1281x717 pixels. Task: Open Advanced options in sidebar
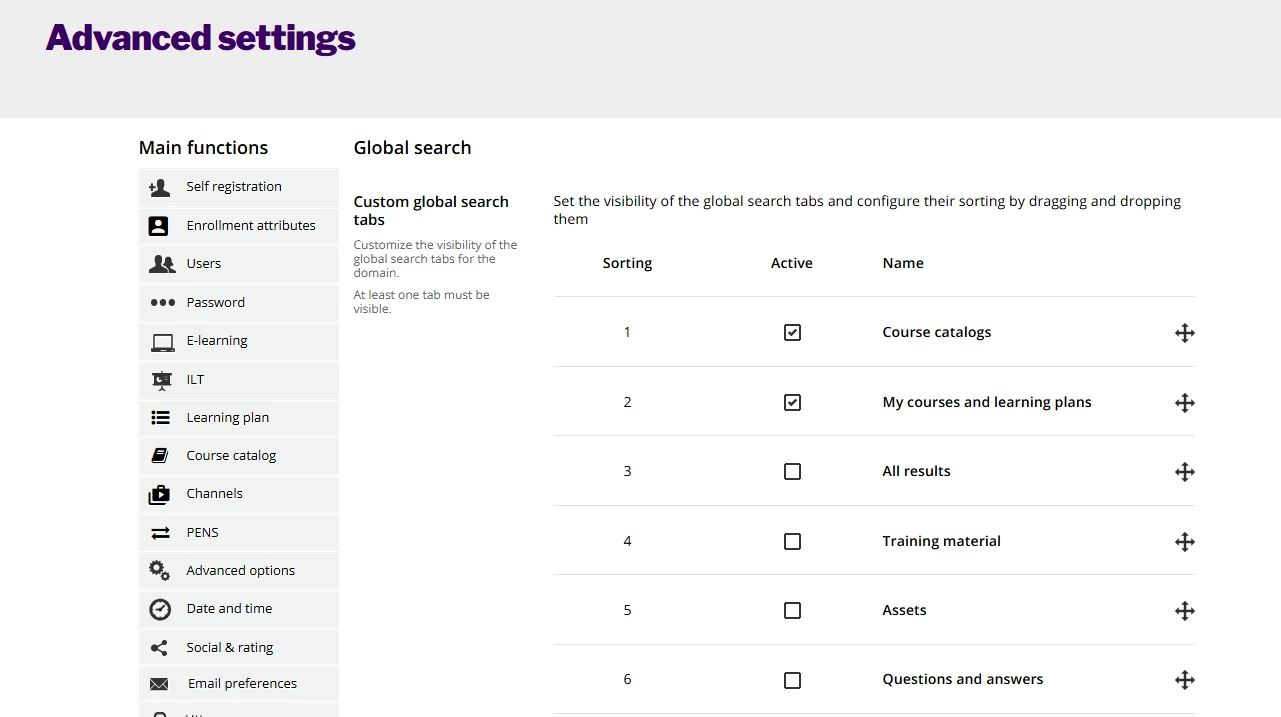pos(240,571)
